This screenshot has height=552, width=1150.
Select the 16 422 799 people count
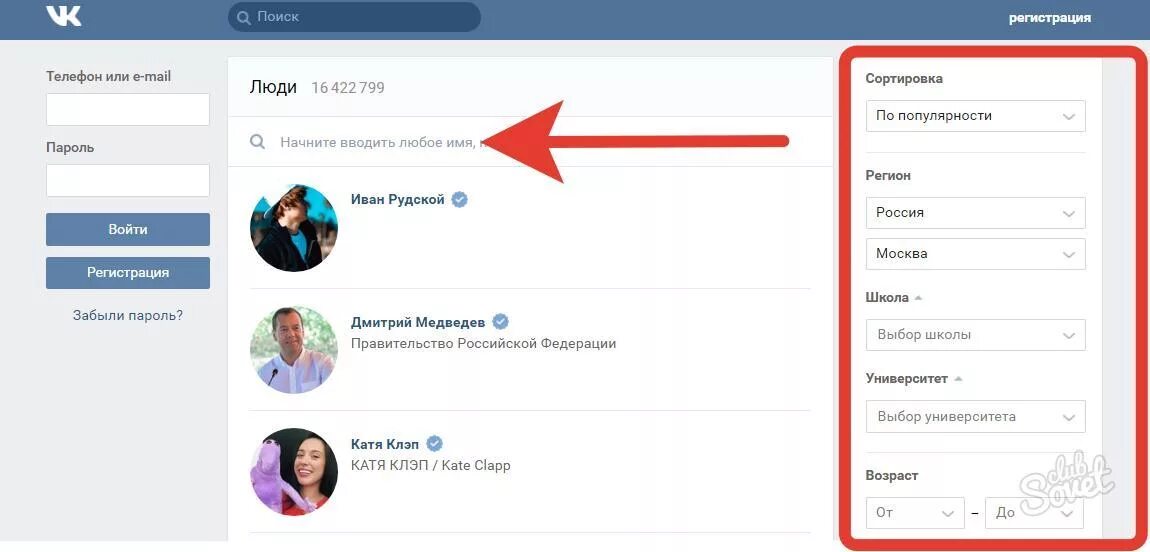click(348, 88)
